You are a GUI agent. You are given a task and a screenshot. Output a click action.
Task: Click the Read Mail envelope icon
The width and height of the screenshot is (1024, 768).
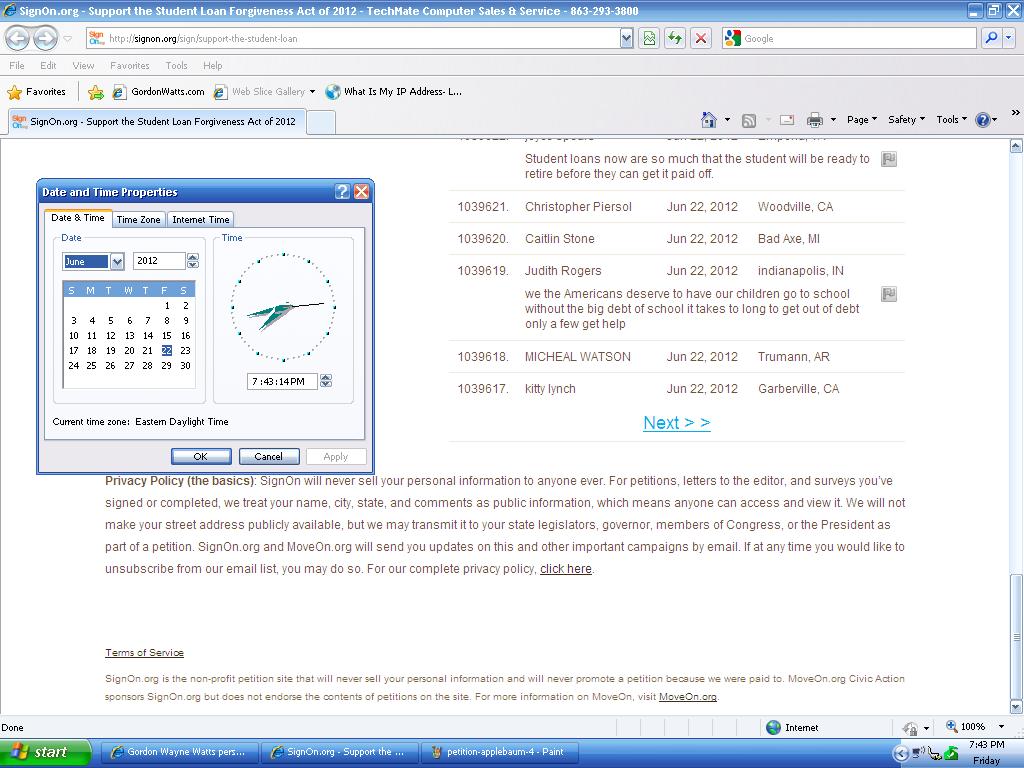pyautogui.click(x=787, y=120)
